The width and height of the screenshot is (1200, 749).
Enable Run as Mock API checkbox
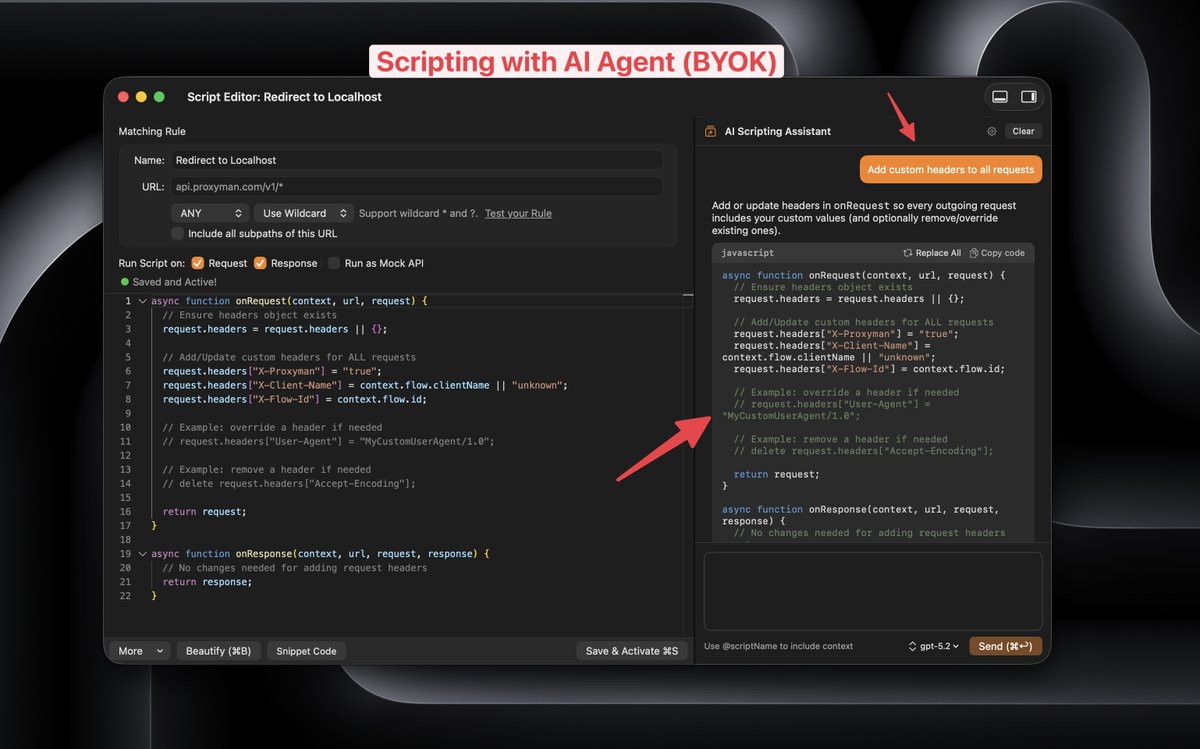[x=334, y=263]
